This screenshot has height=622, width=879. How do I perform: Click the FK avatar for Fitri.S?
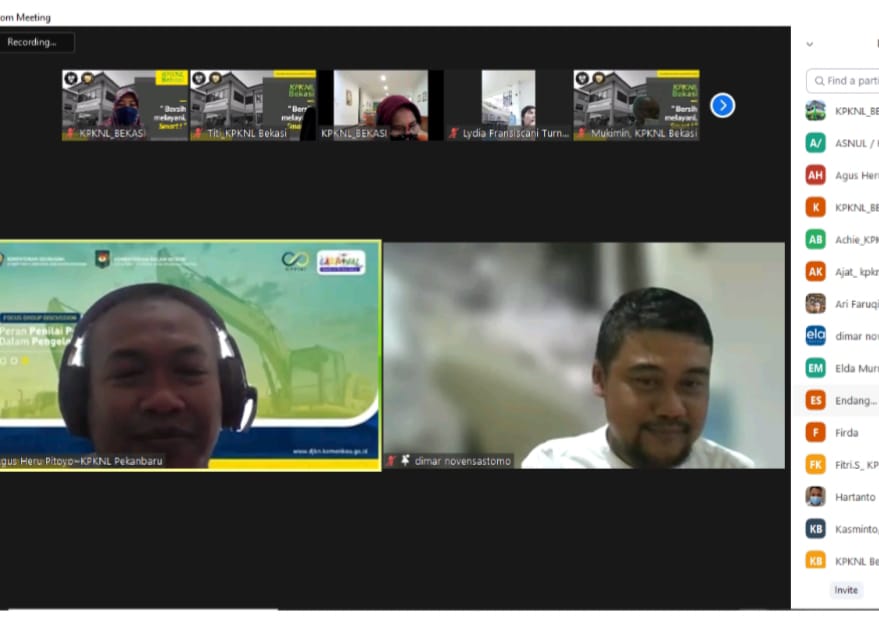tap(816, 464)
